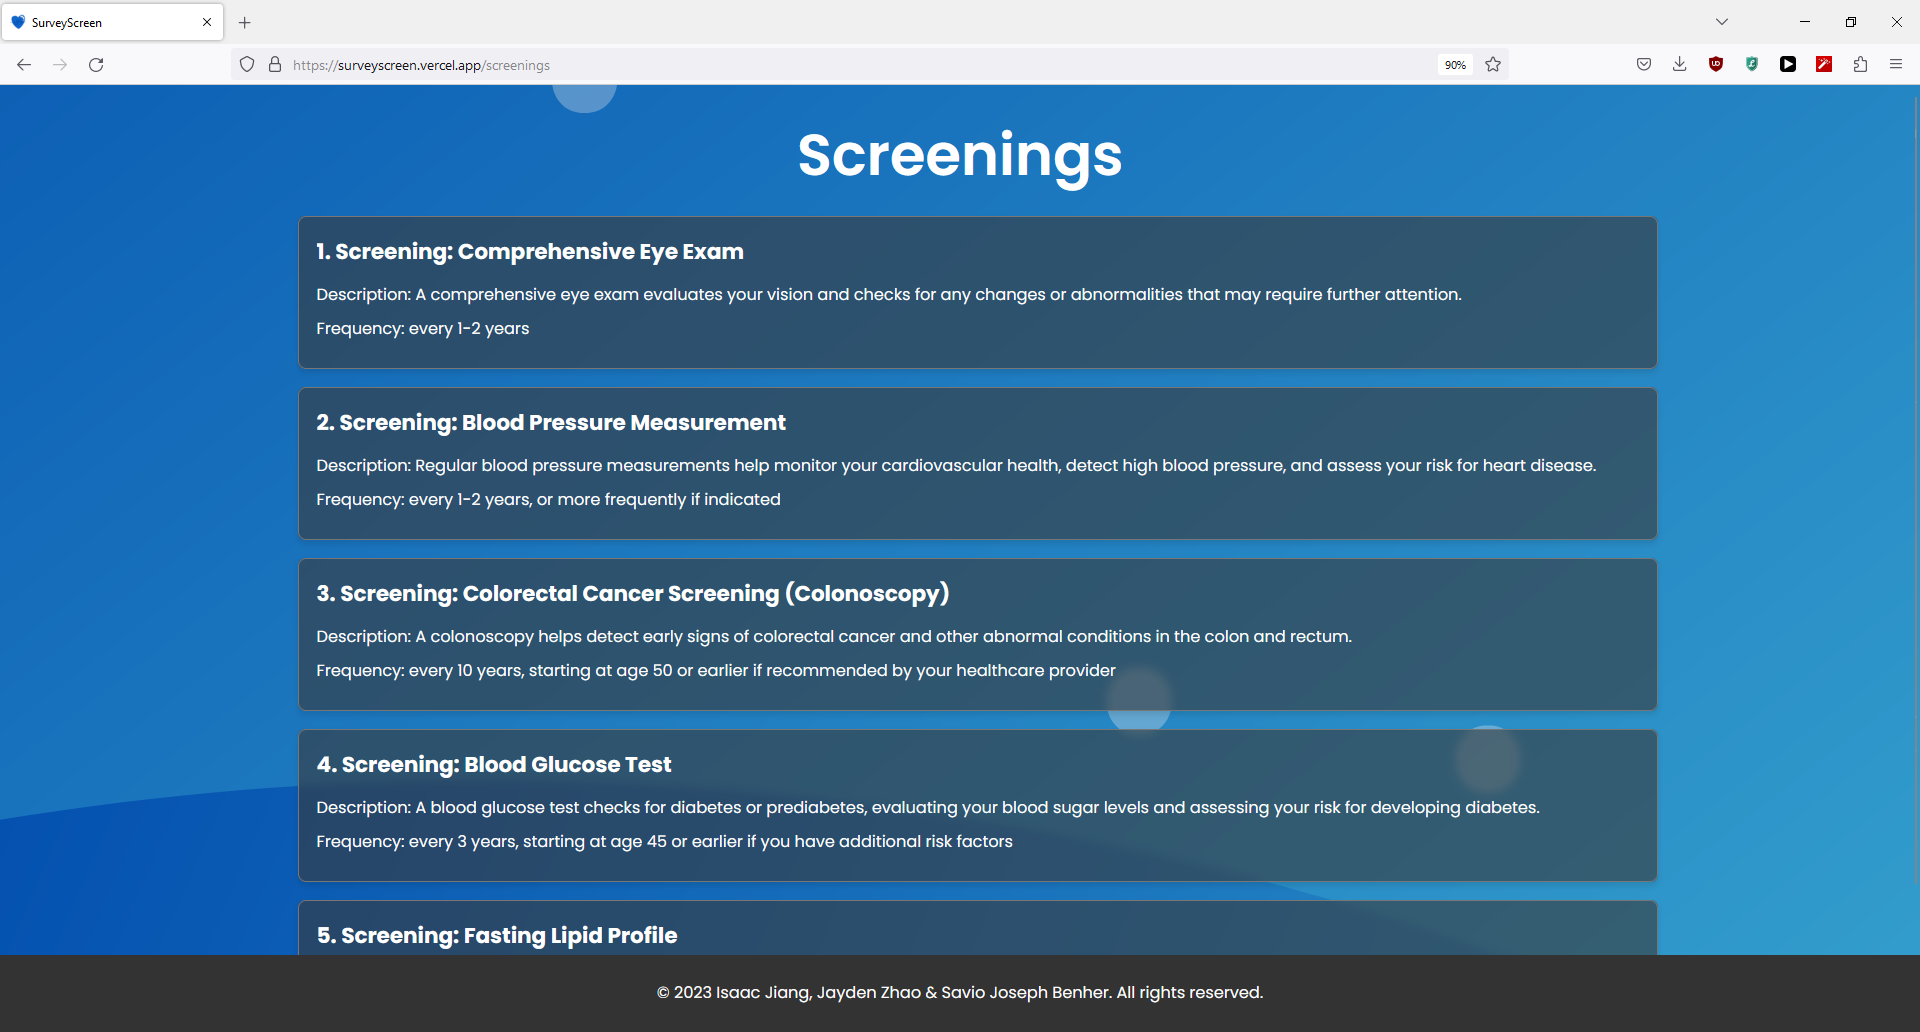Open the Firefox application menu
This screenshot has width=1920, height=1032.
coord(1896,65)
